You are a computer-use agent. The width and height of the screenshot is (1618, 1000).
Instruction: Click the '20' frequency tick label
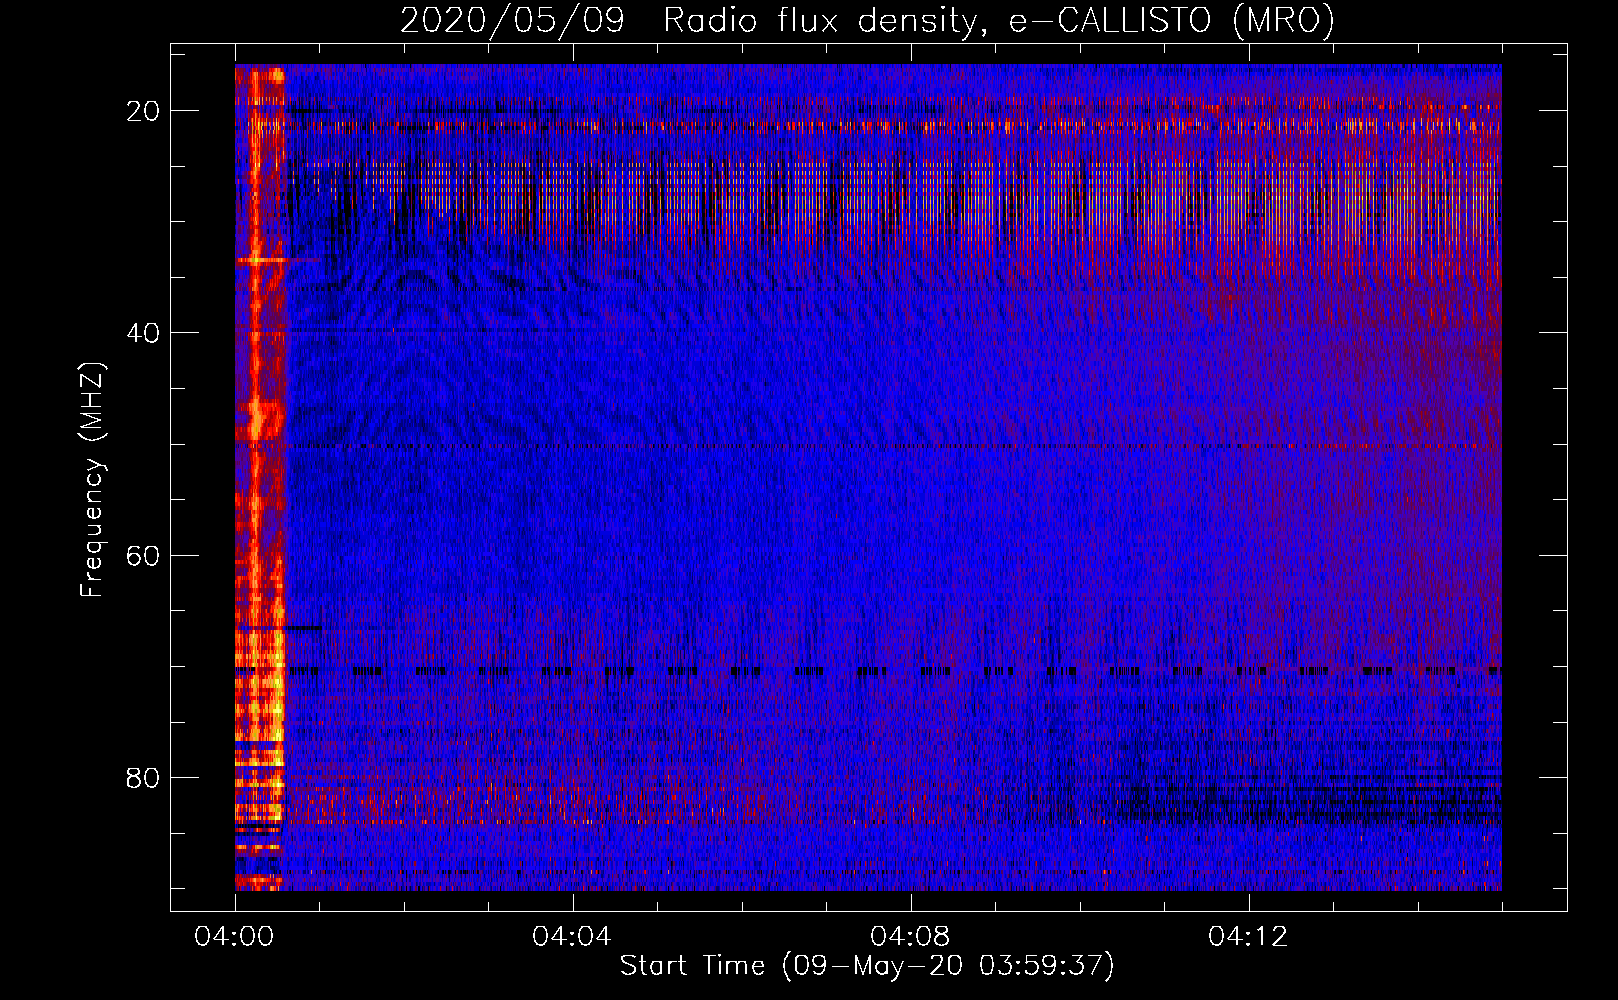click(143, 111)
